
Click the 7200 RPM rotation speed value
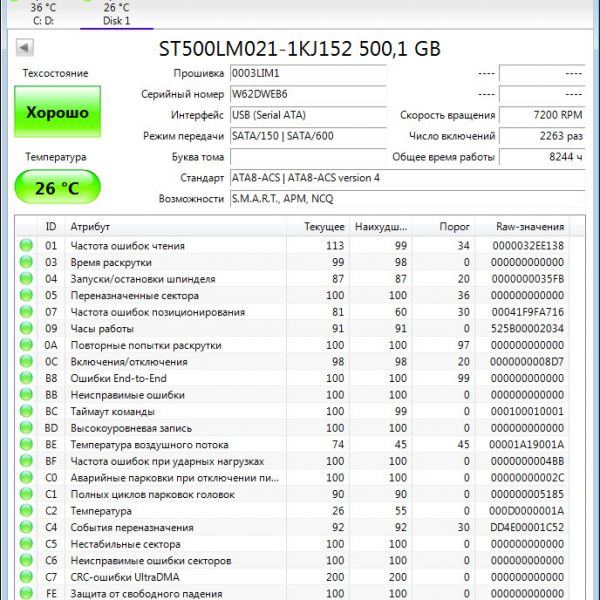pyautogui.click(x=542, y=115)
